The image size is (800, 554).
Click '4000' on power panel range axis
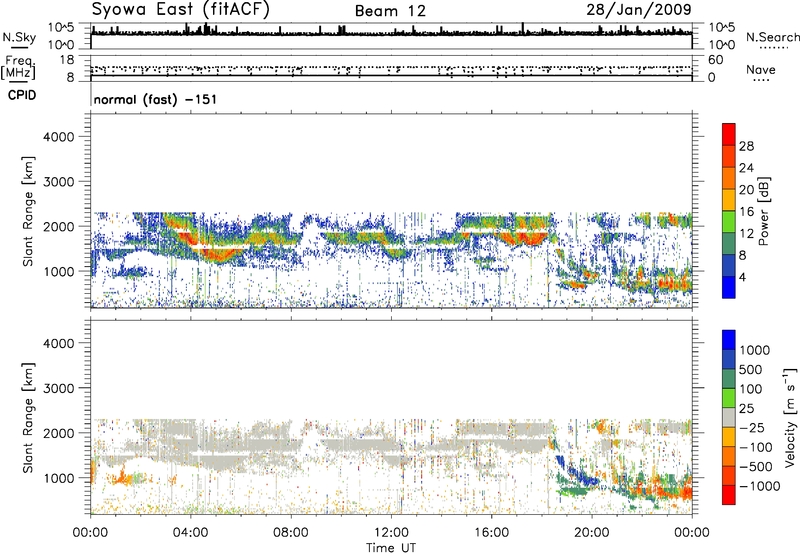[x=58, y=137]
